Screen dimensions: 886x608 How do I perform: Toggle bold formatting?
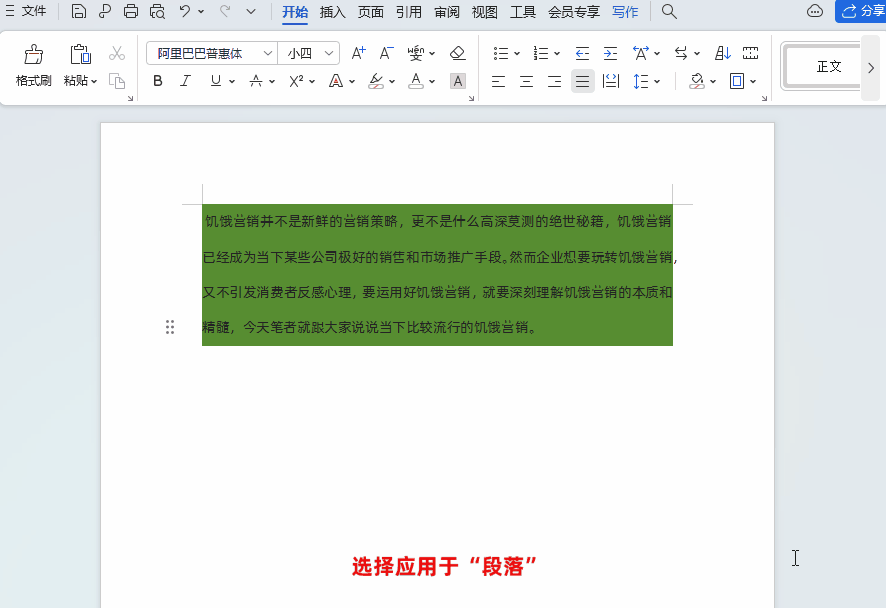tap(158, 81)
